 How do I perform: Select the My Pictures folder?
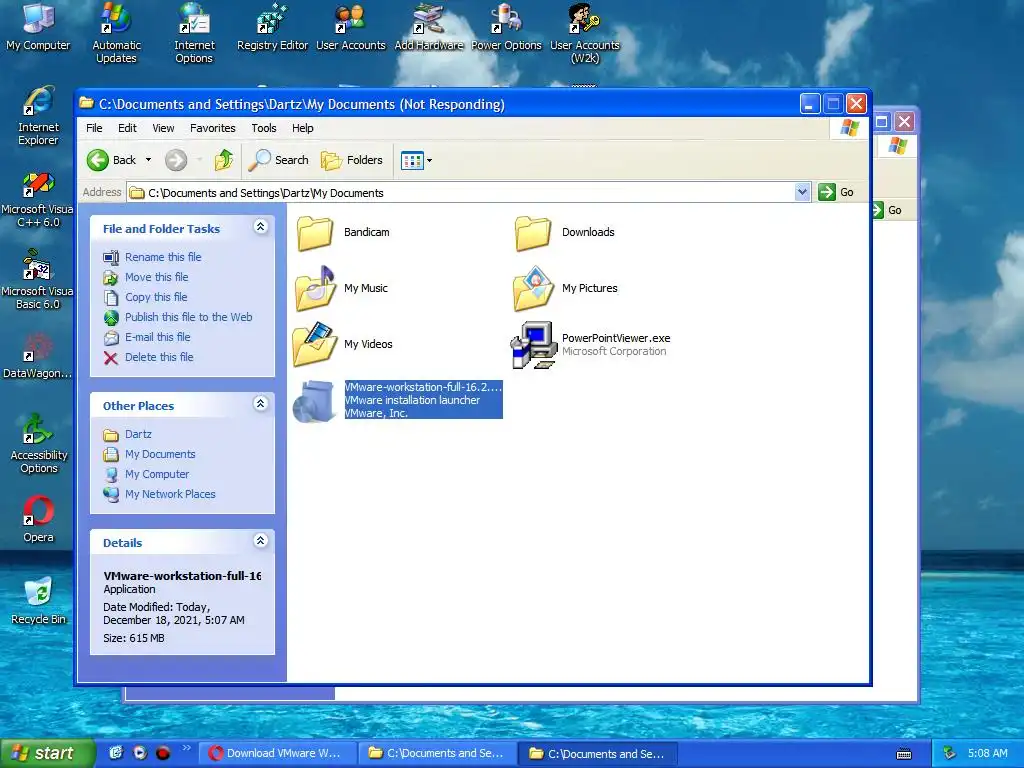click(565, 288)
